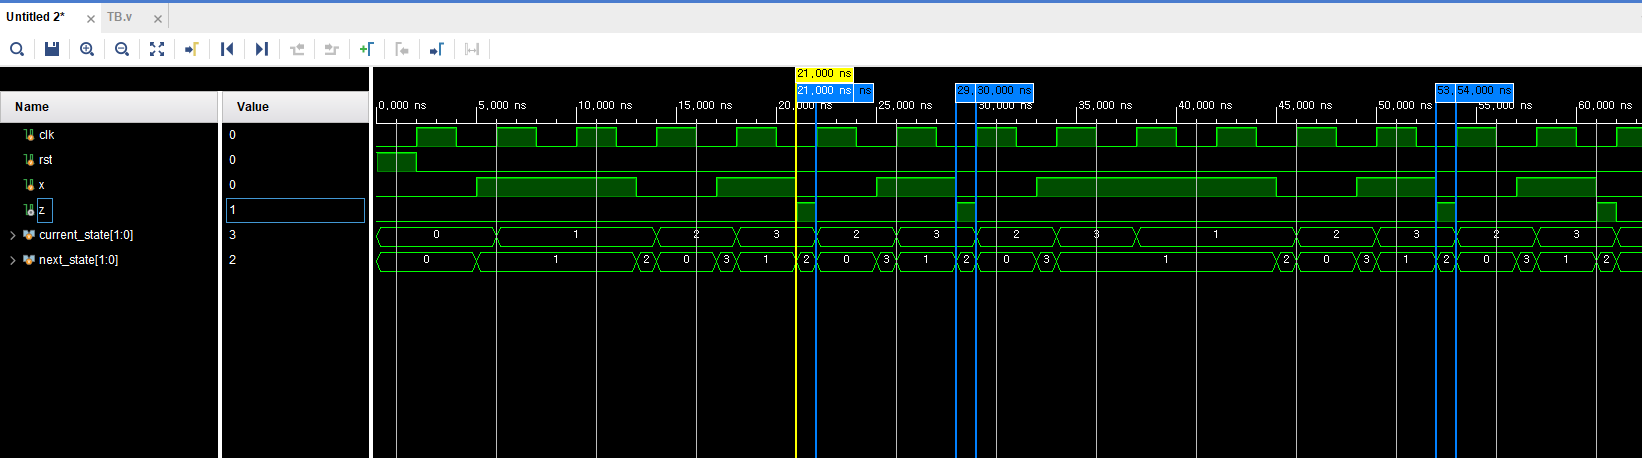Click the 35,000 ns ruler label
Viewport: 1642px width, 458px height.
point(1105,105)
